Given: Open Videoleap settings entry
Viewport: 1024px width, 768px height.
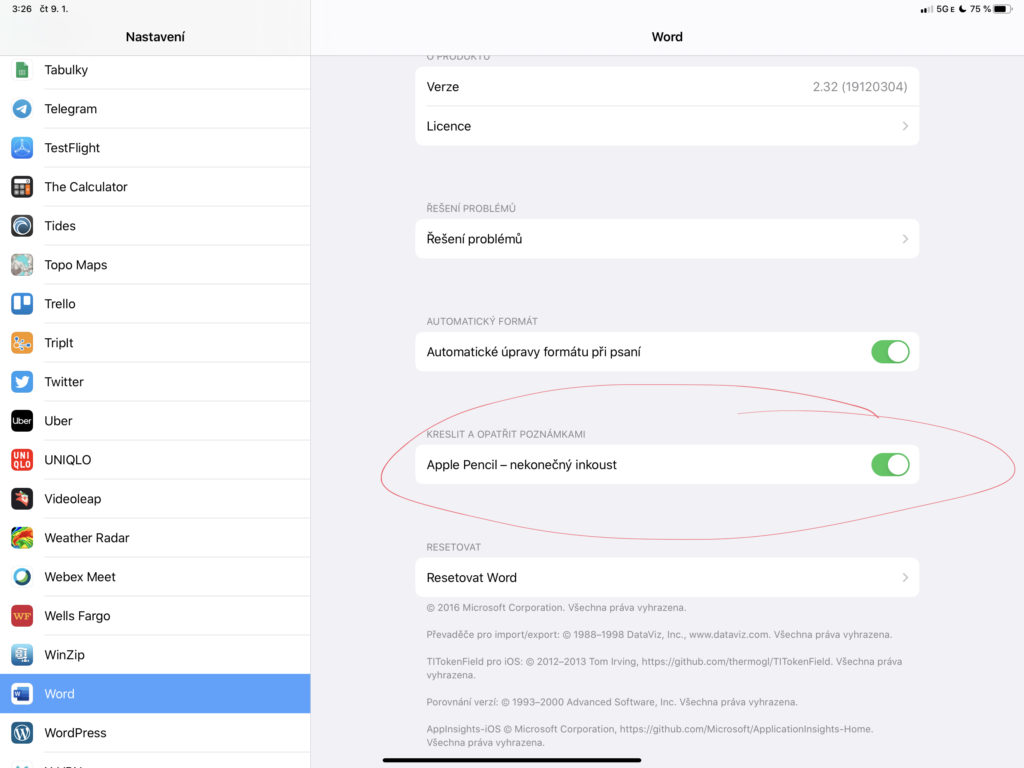Looking at the screenshot, I should click(x=73, y=499).
